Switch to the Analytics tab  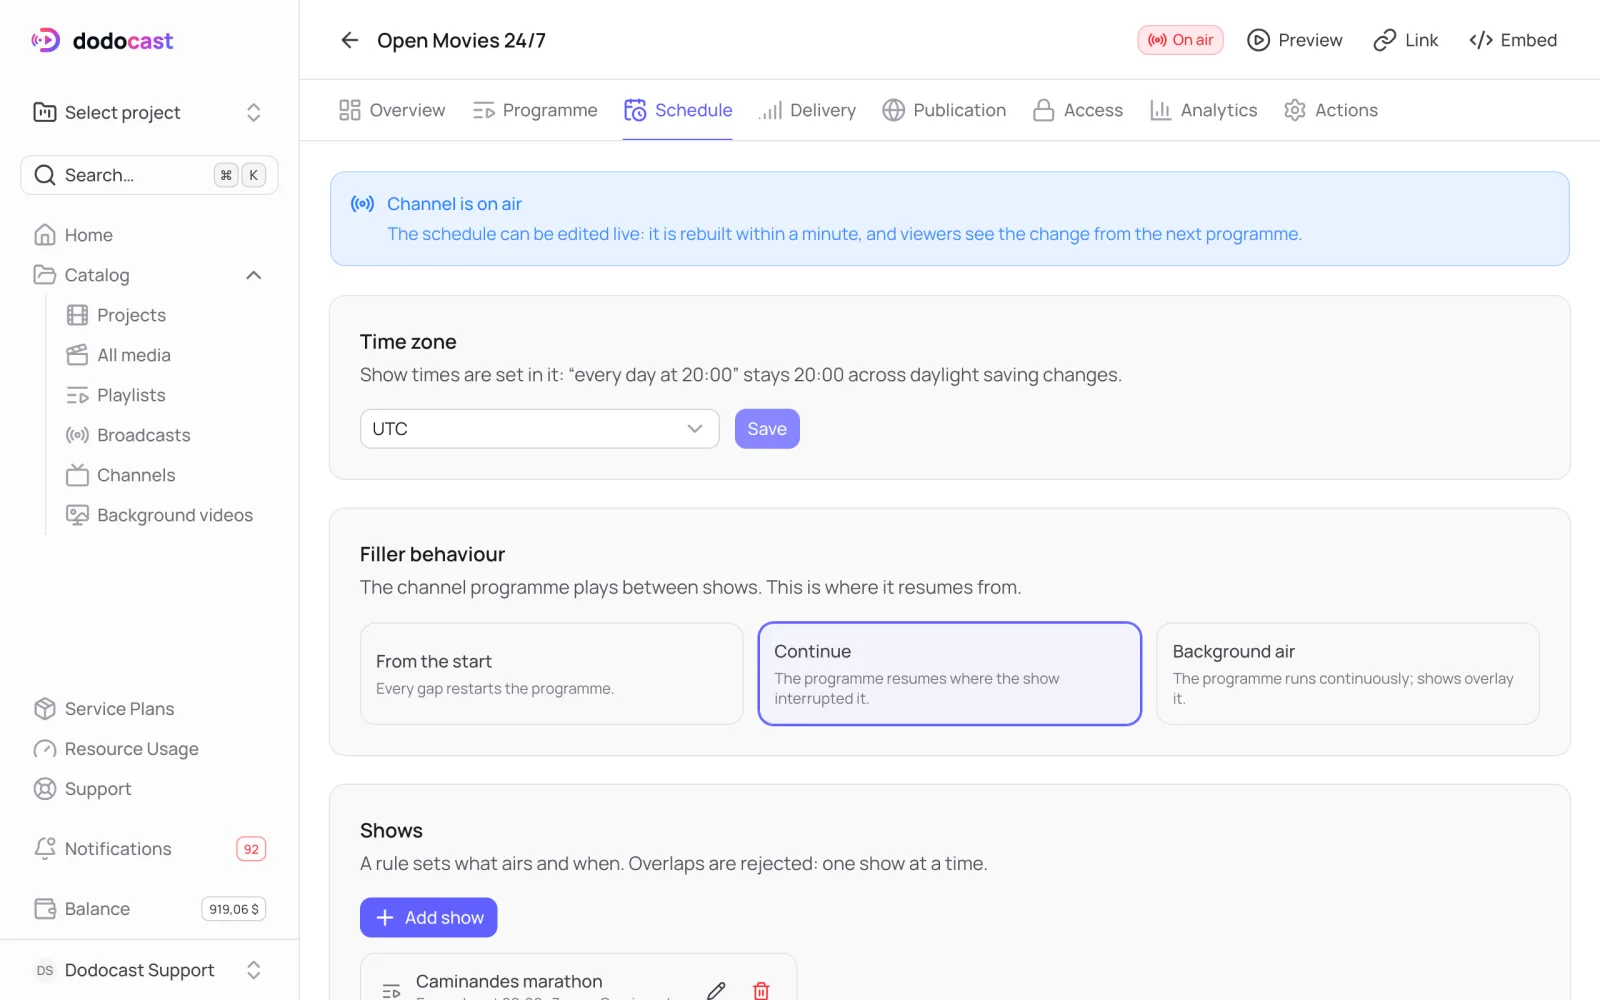[x=1203, y=110]
